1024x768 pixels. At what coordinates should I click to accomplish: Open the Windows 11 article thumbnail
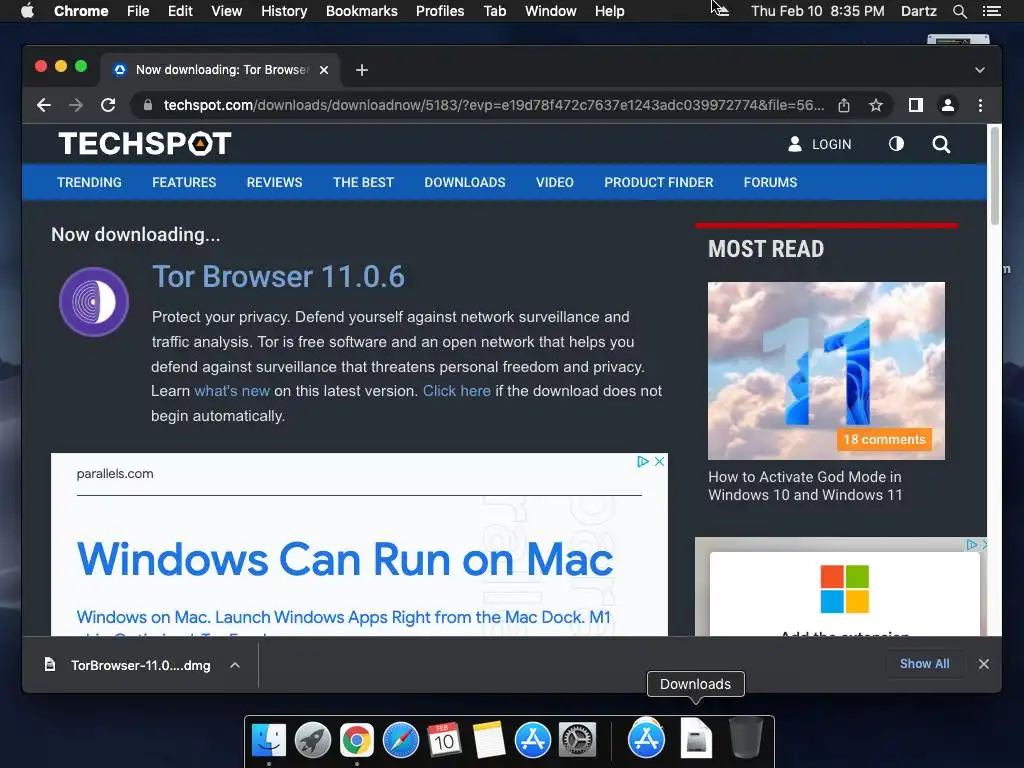826,370
